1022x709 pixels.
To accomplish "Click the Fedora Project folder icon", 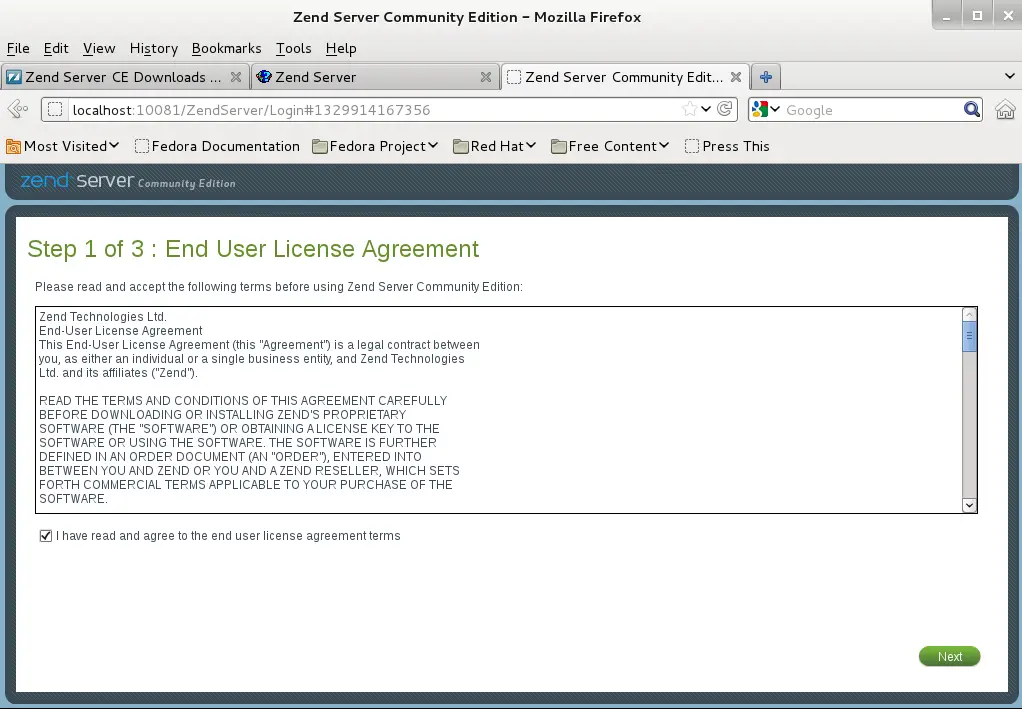I will 319,147.
